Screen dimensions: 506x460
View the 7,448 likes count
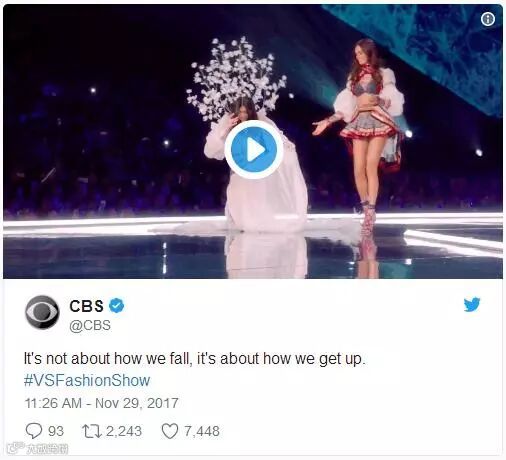(x=202, y=431)
